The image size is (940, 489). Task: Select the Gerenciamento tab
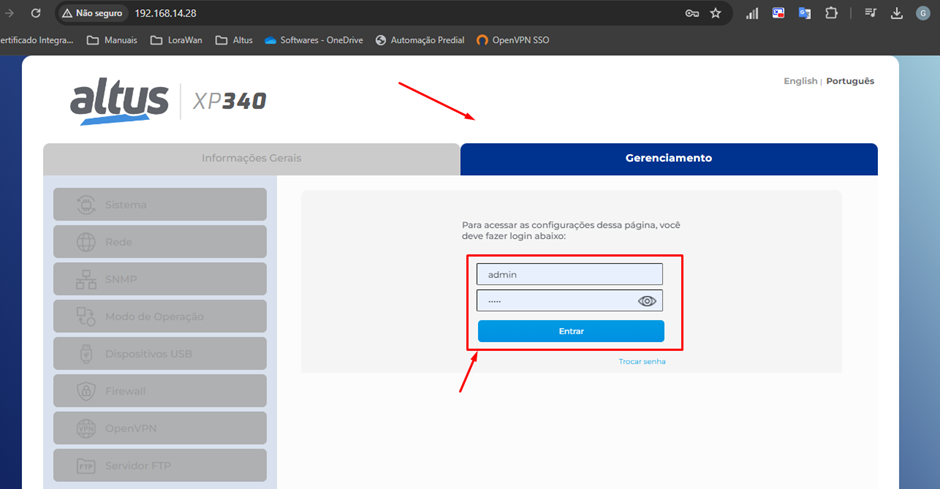point(668,159)
